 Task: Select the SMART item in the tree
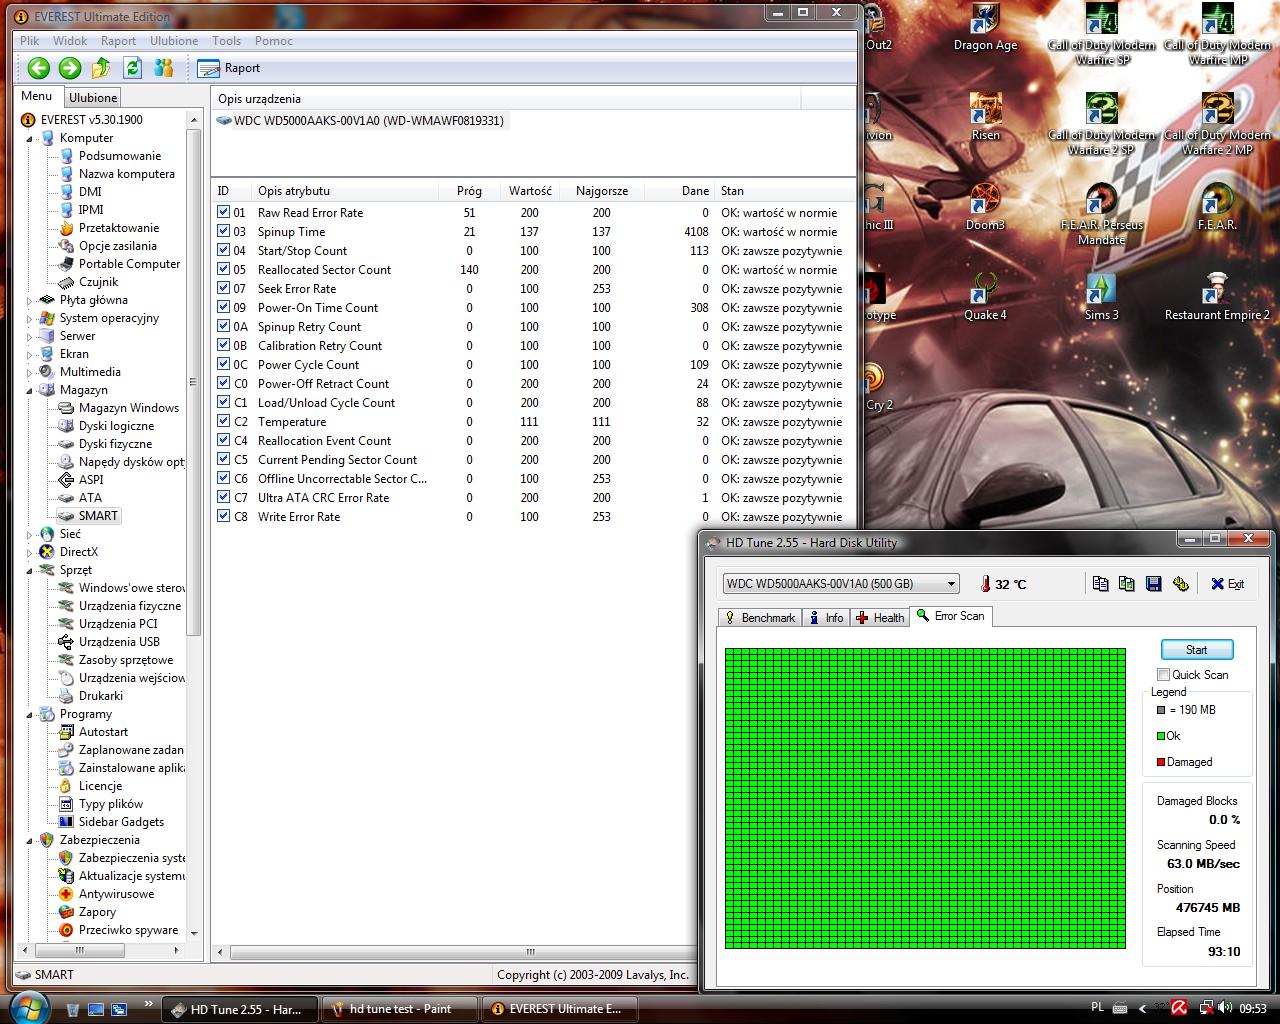[88, 516]
